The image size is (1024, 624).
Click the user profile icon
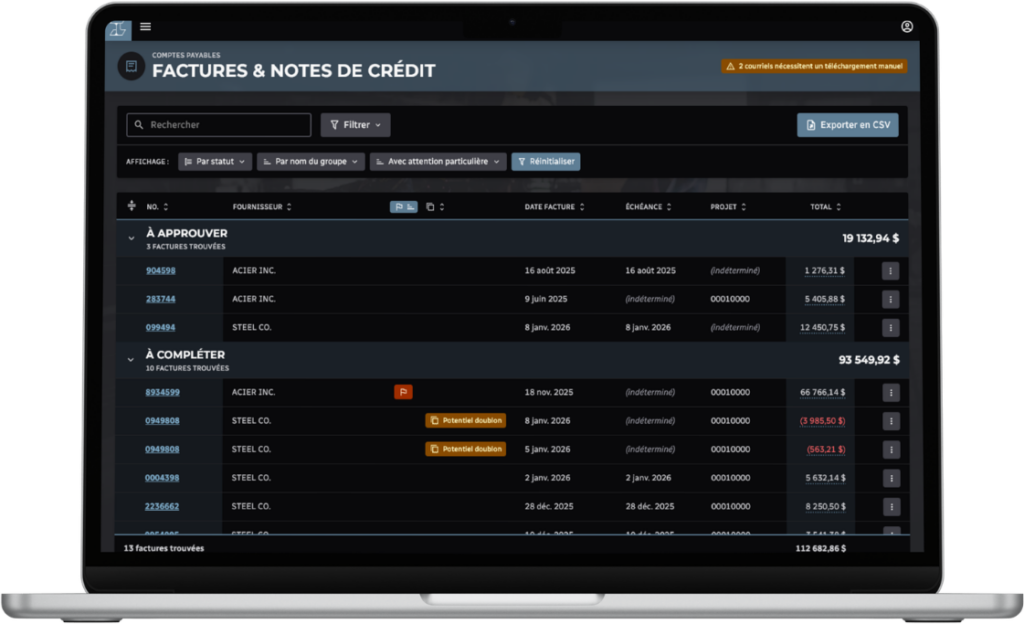point(906,27)
